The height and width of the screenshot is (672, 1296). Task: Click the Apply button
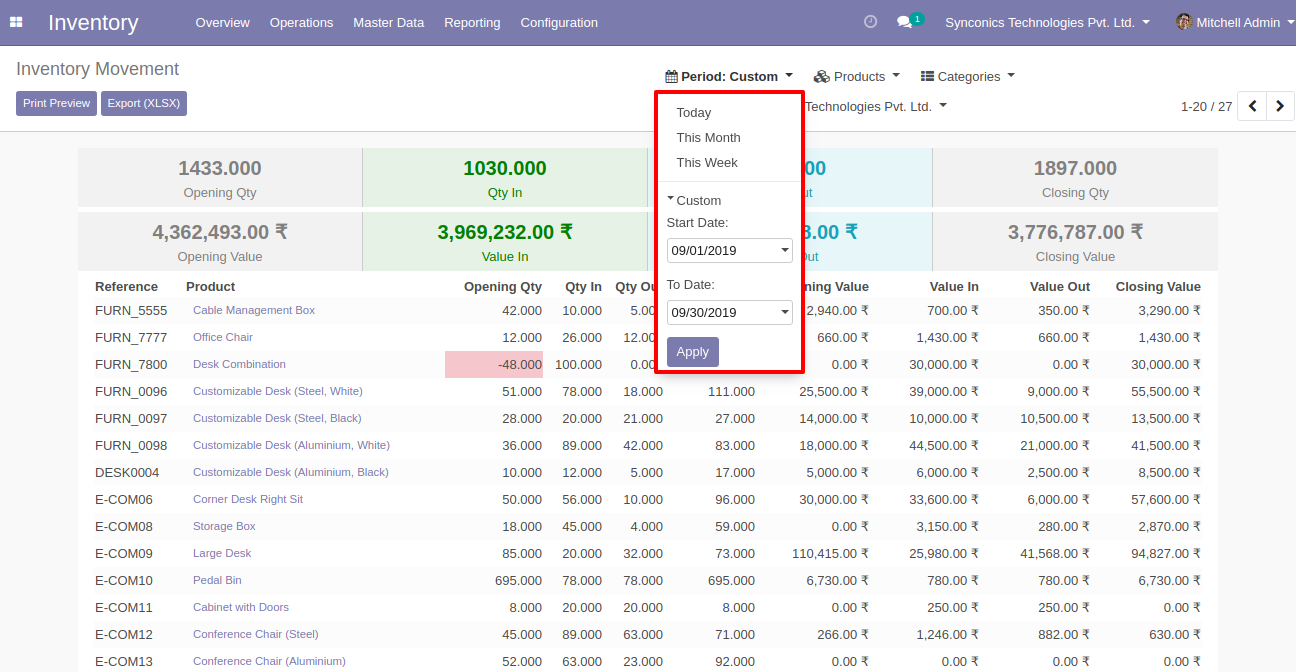[692, 352]
